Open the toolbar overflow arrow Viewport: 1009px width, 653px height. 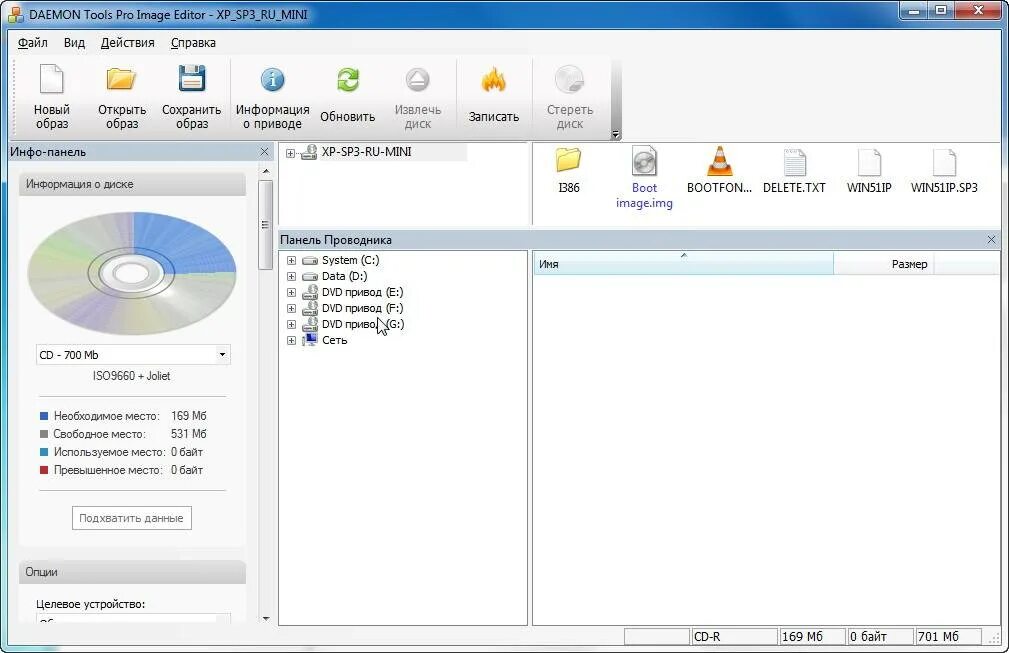(615, 134)
